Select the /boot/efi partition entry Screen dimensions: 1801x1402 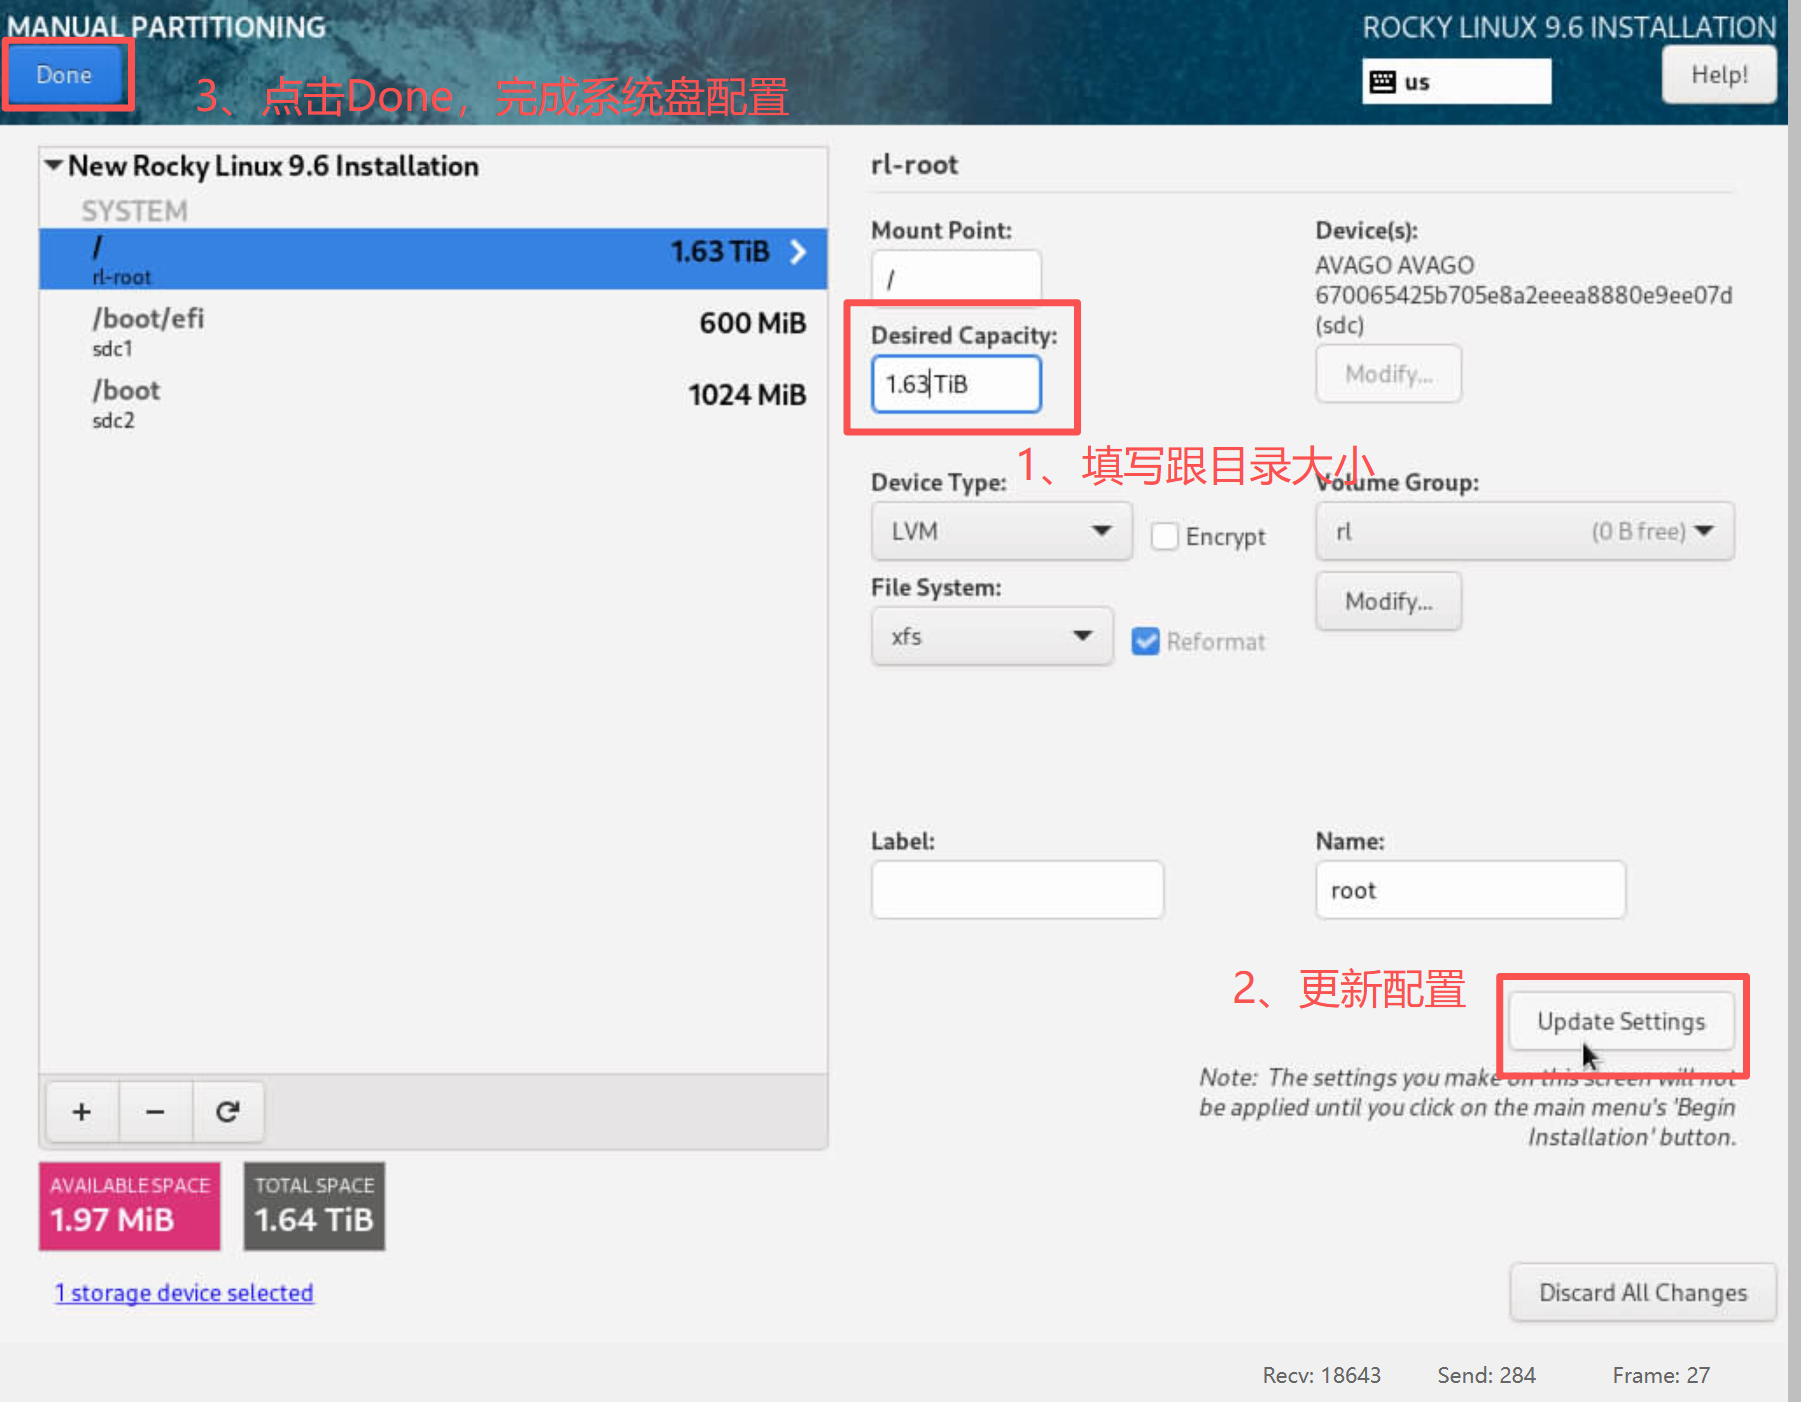click(x=432, y=332)
